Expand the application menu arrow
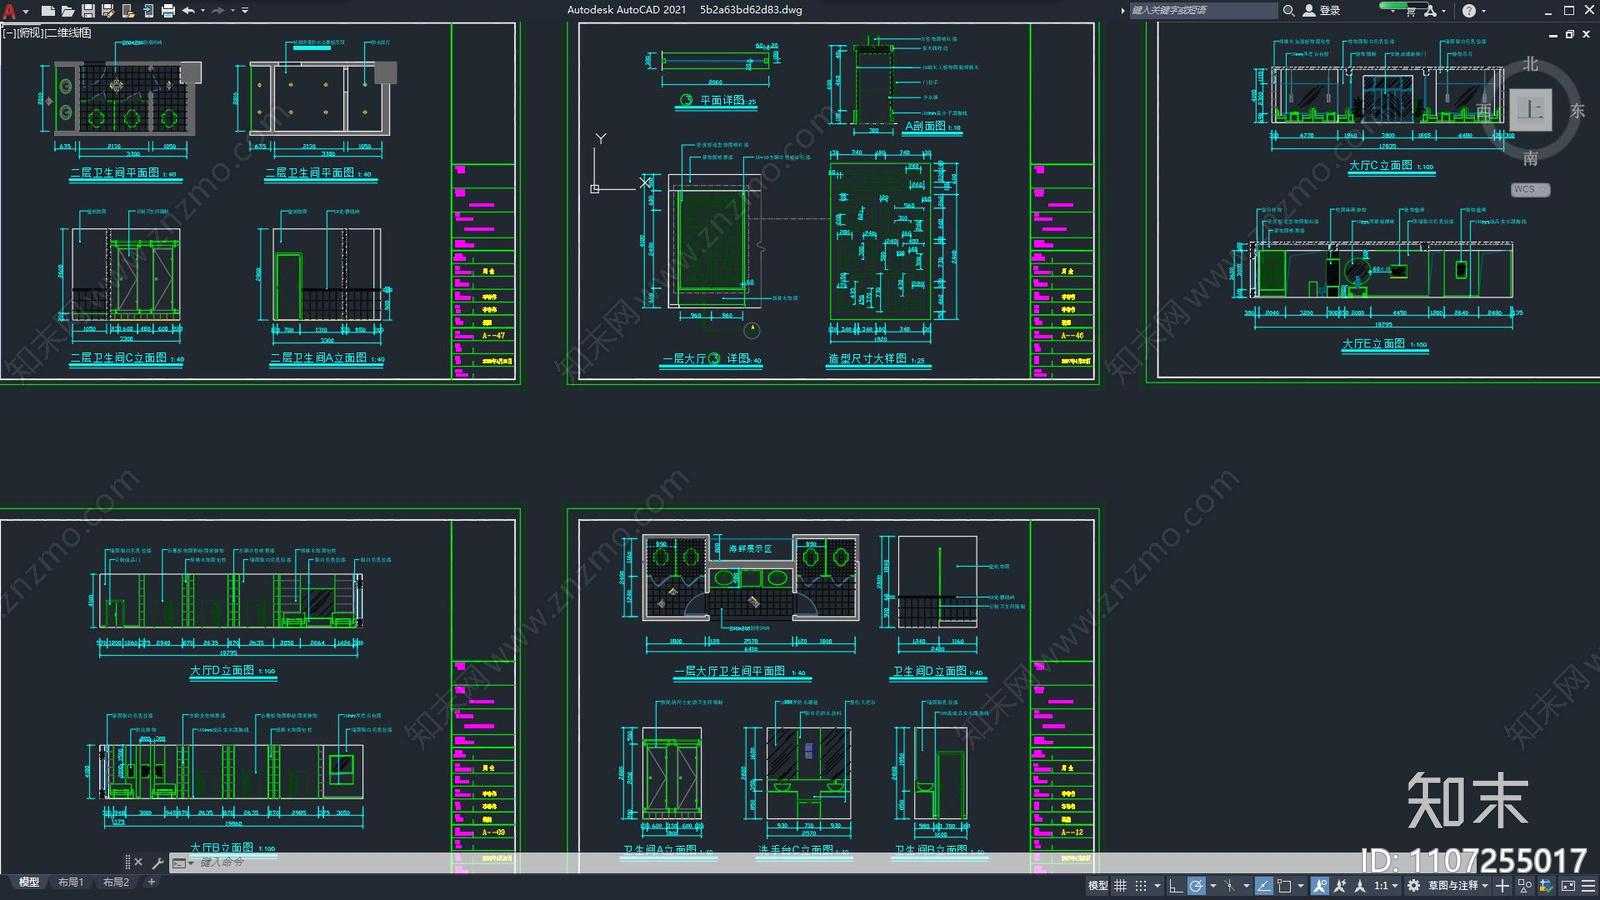The image size is (1600, 900). [25, 11]
